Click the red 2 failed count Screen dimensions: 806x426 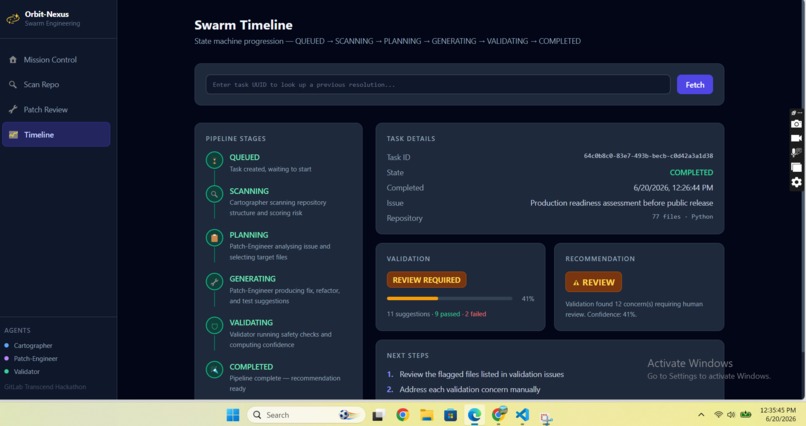pos(475,314)
